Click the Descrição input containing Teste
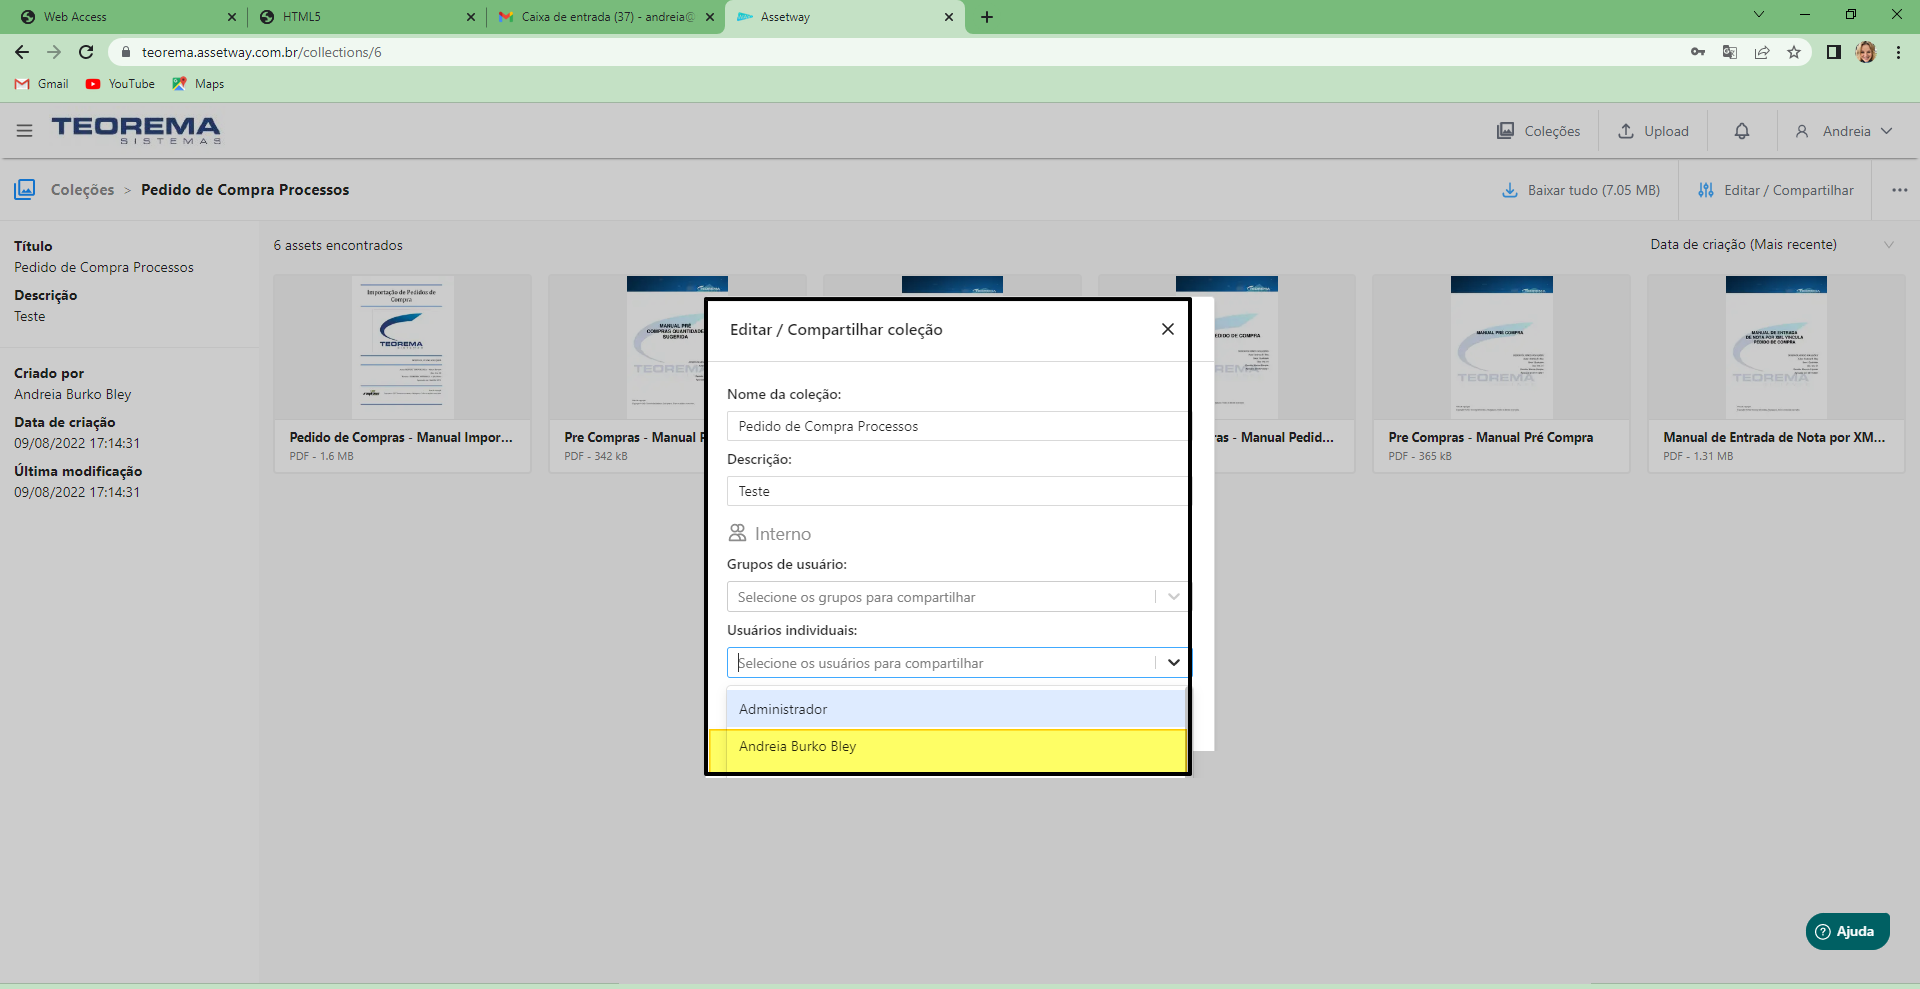Viewport: 1920px width, 989px height. coord(957,491)
